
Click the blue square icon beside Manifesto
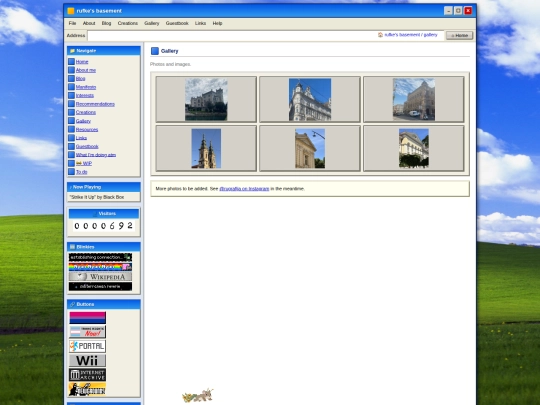(71, 87)
